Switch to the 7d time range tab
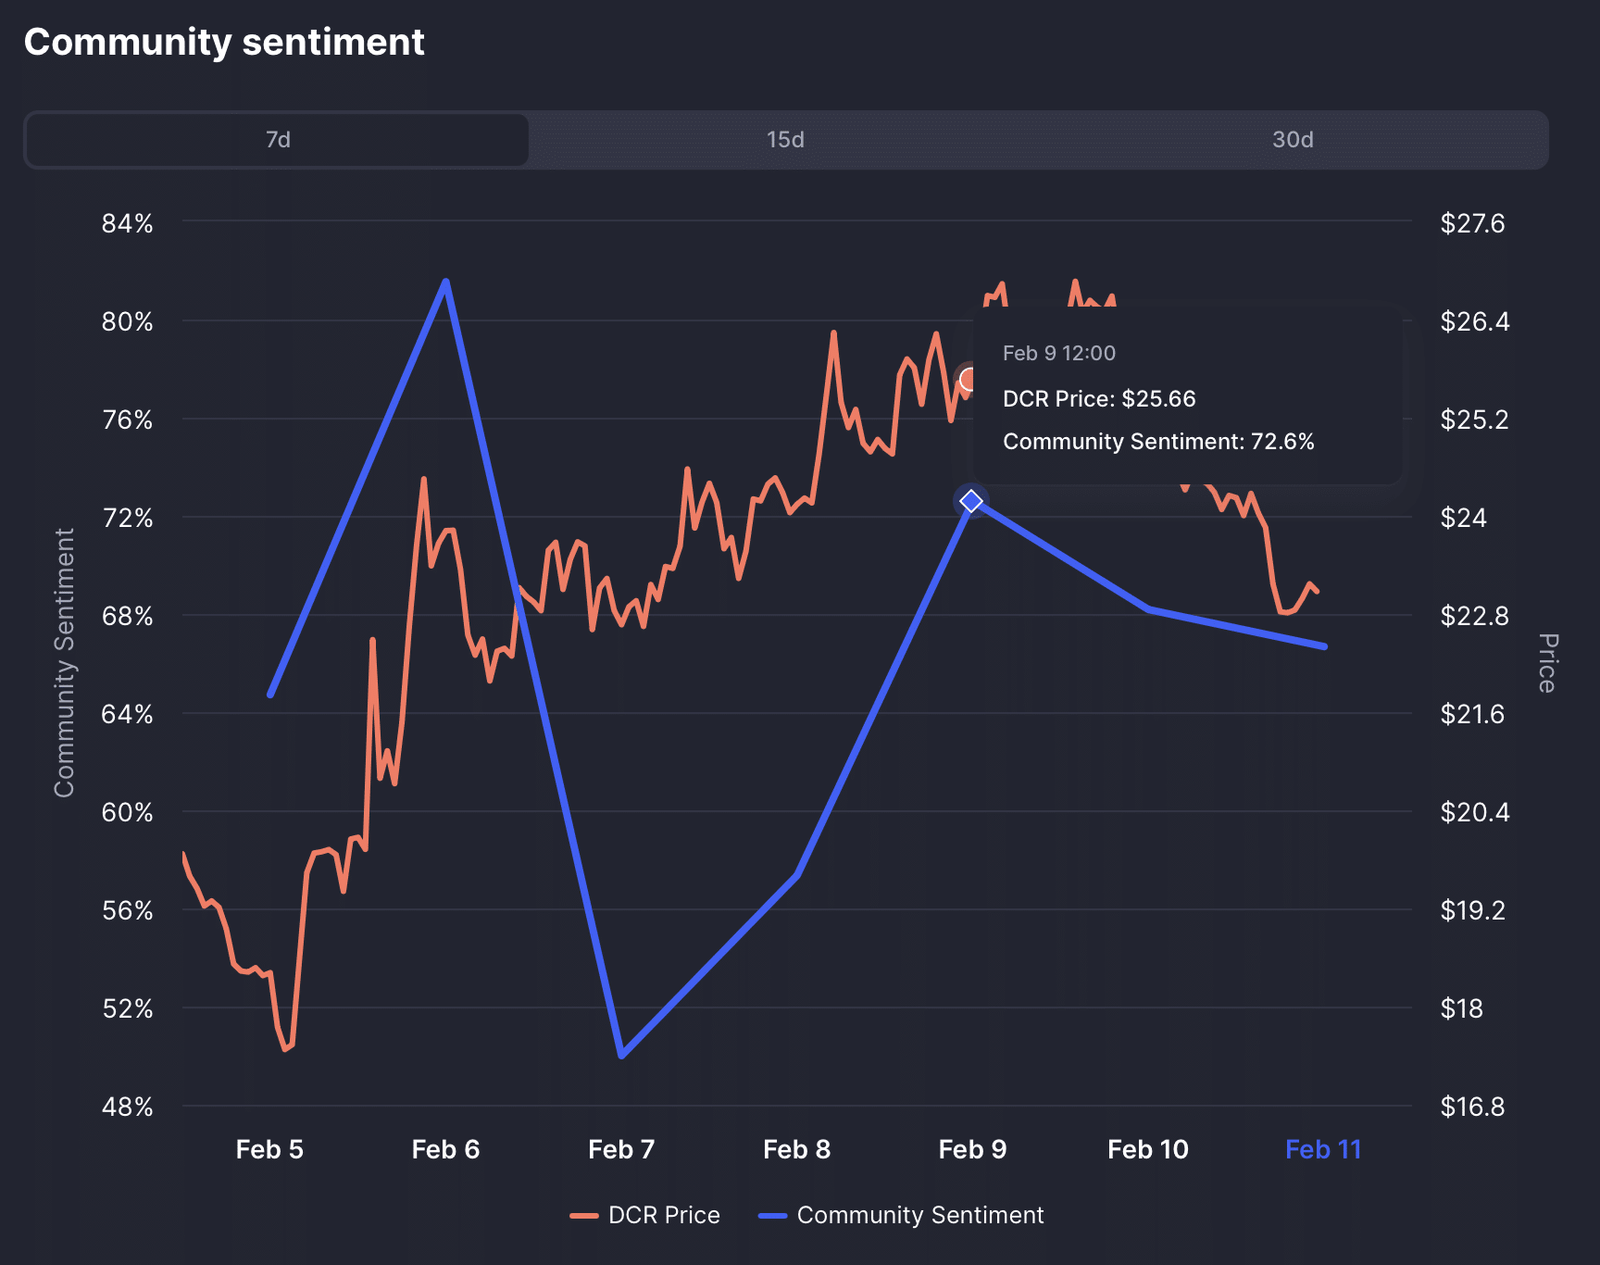The image size is (1600, 1265). coord(277,140)
